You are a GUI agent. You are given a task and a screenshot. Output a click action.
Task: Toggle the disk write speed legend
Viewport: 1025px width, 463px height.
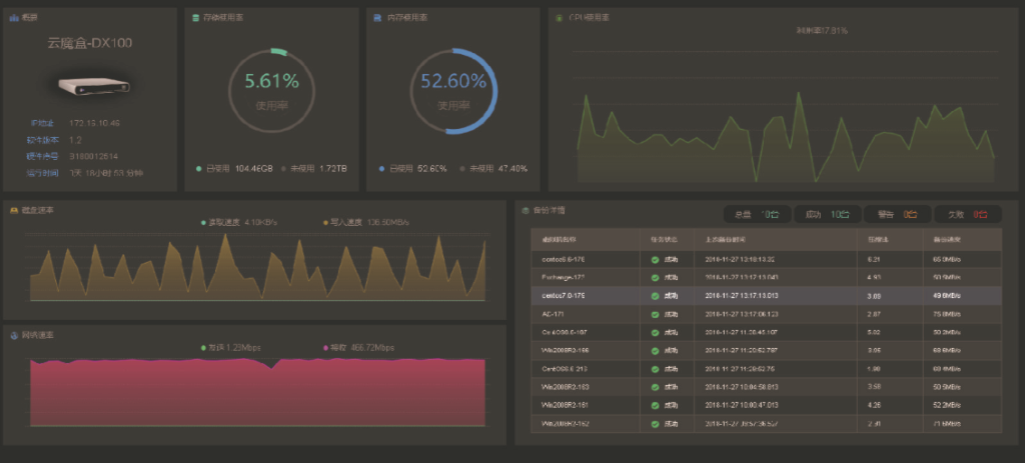point(355,222)
